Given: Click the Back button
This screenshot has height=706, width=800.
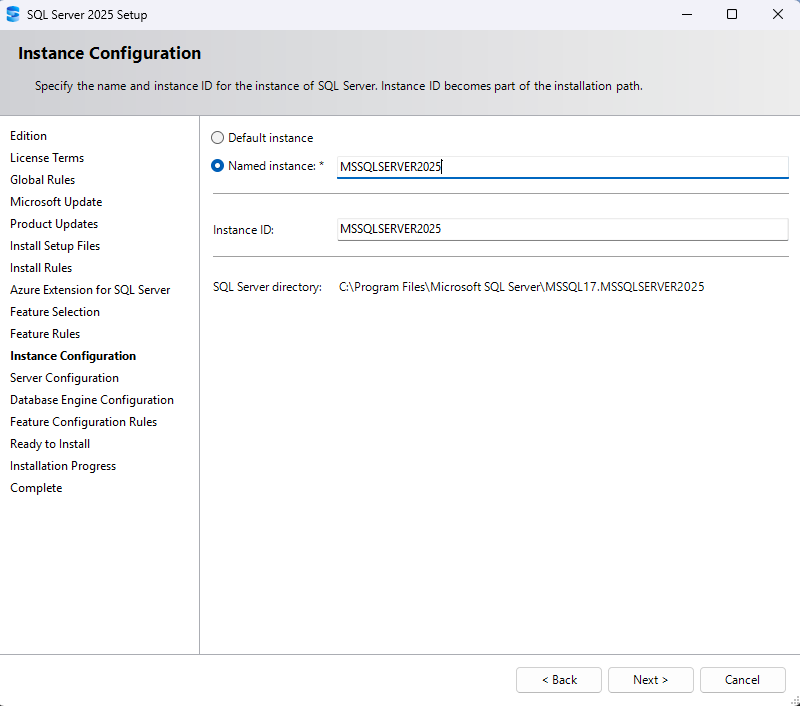Looking at the screenshot, I should [x=558, y=679].
